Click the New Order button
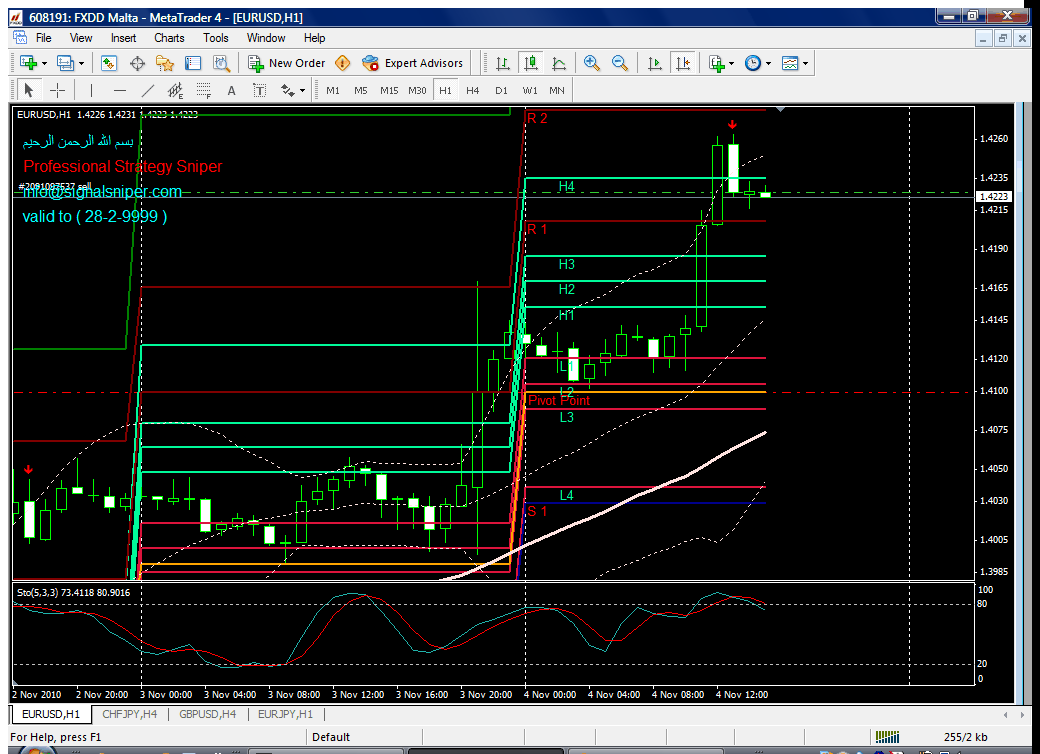 287,63
